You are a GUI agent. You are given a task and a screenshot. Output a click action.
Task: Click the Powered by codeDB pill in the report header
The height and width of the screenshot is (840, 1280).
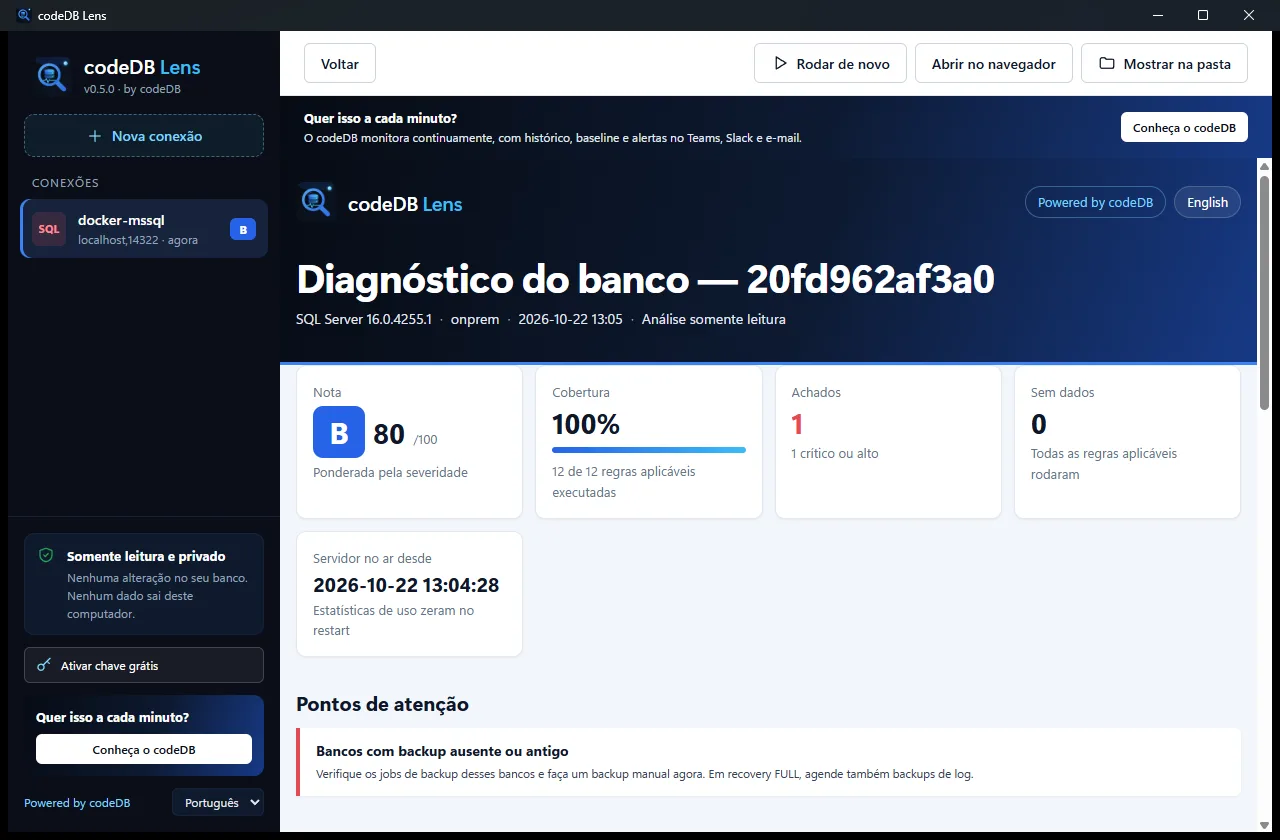[x=1095, y=202]
